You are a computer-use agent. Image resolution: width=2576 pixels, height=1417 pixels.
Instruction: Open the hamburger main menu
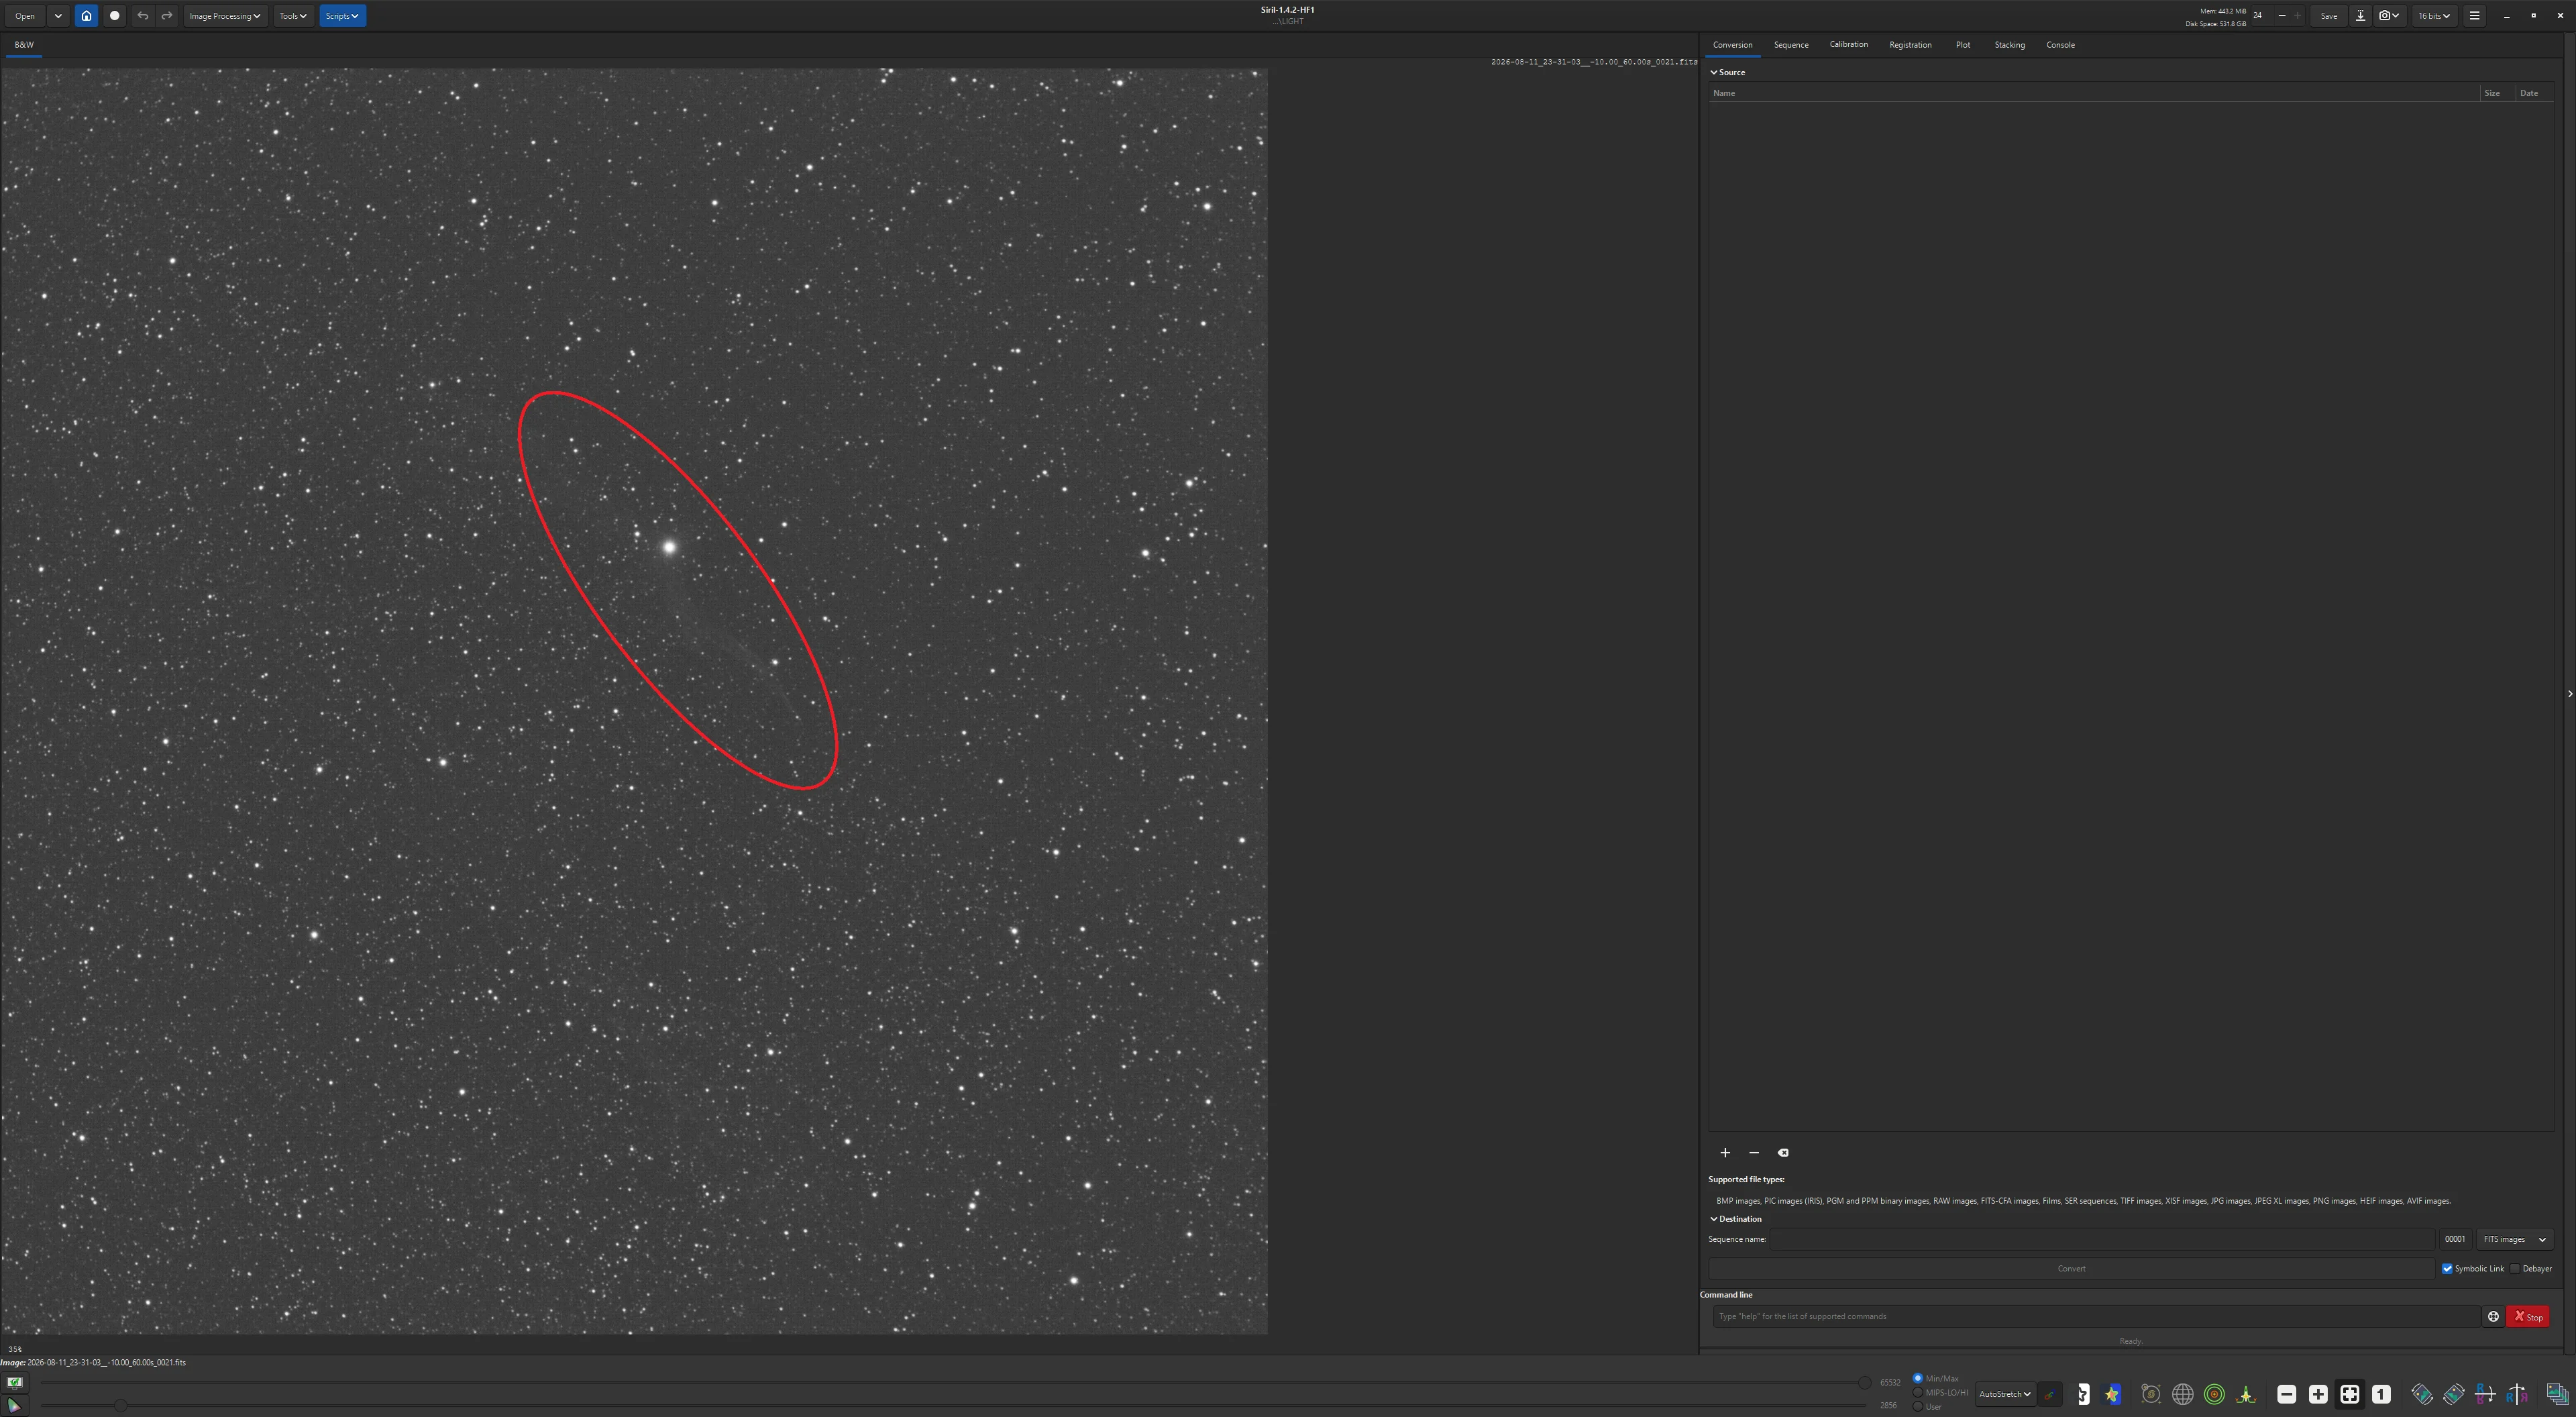pos(2474,16)
